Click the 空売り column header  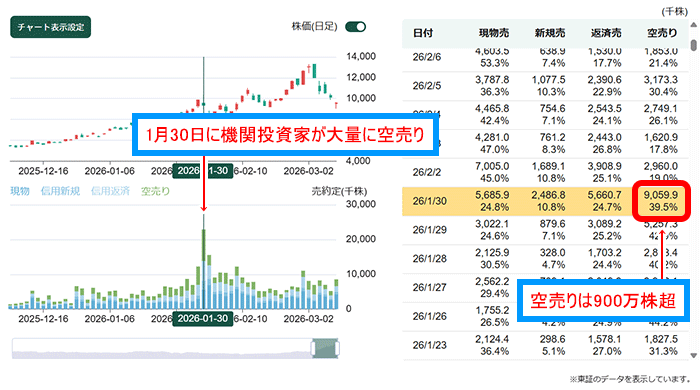coord(662,33)
